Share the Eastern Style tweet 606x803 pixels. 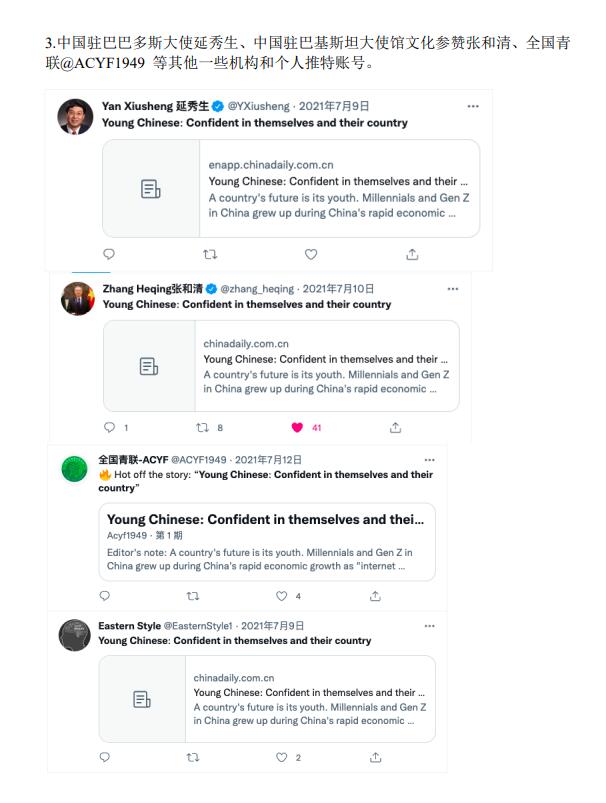pyautogui.click(x=375, y=757)
